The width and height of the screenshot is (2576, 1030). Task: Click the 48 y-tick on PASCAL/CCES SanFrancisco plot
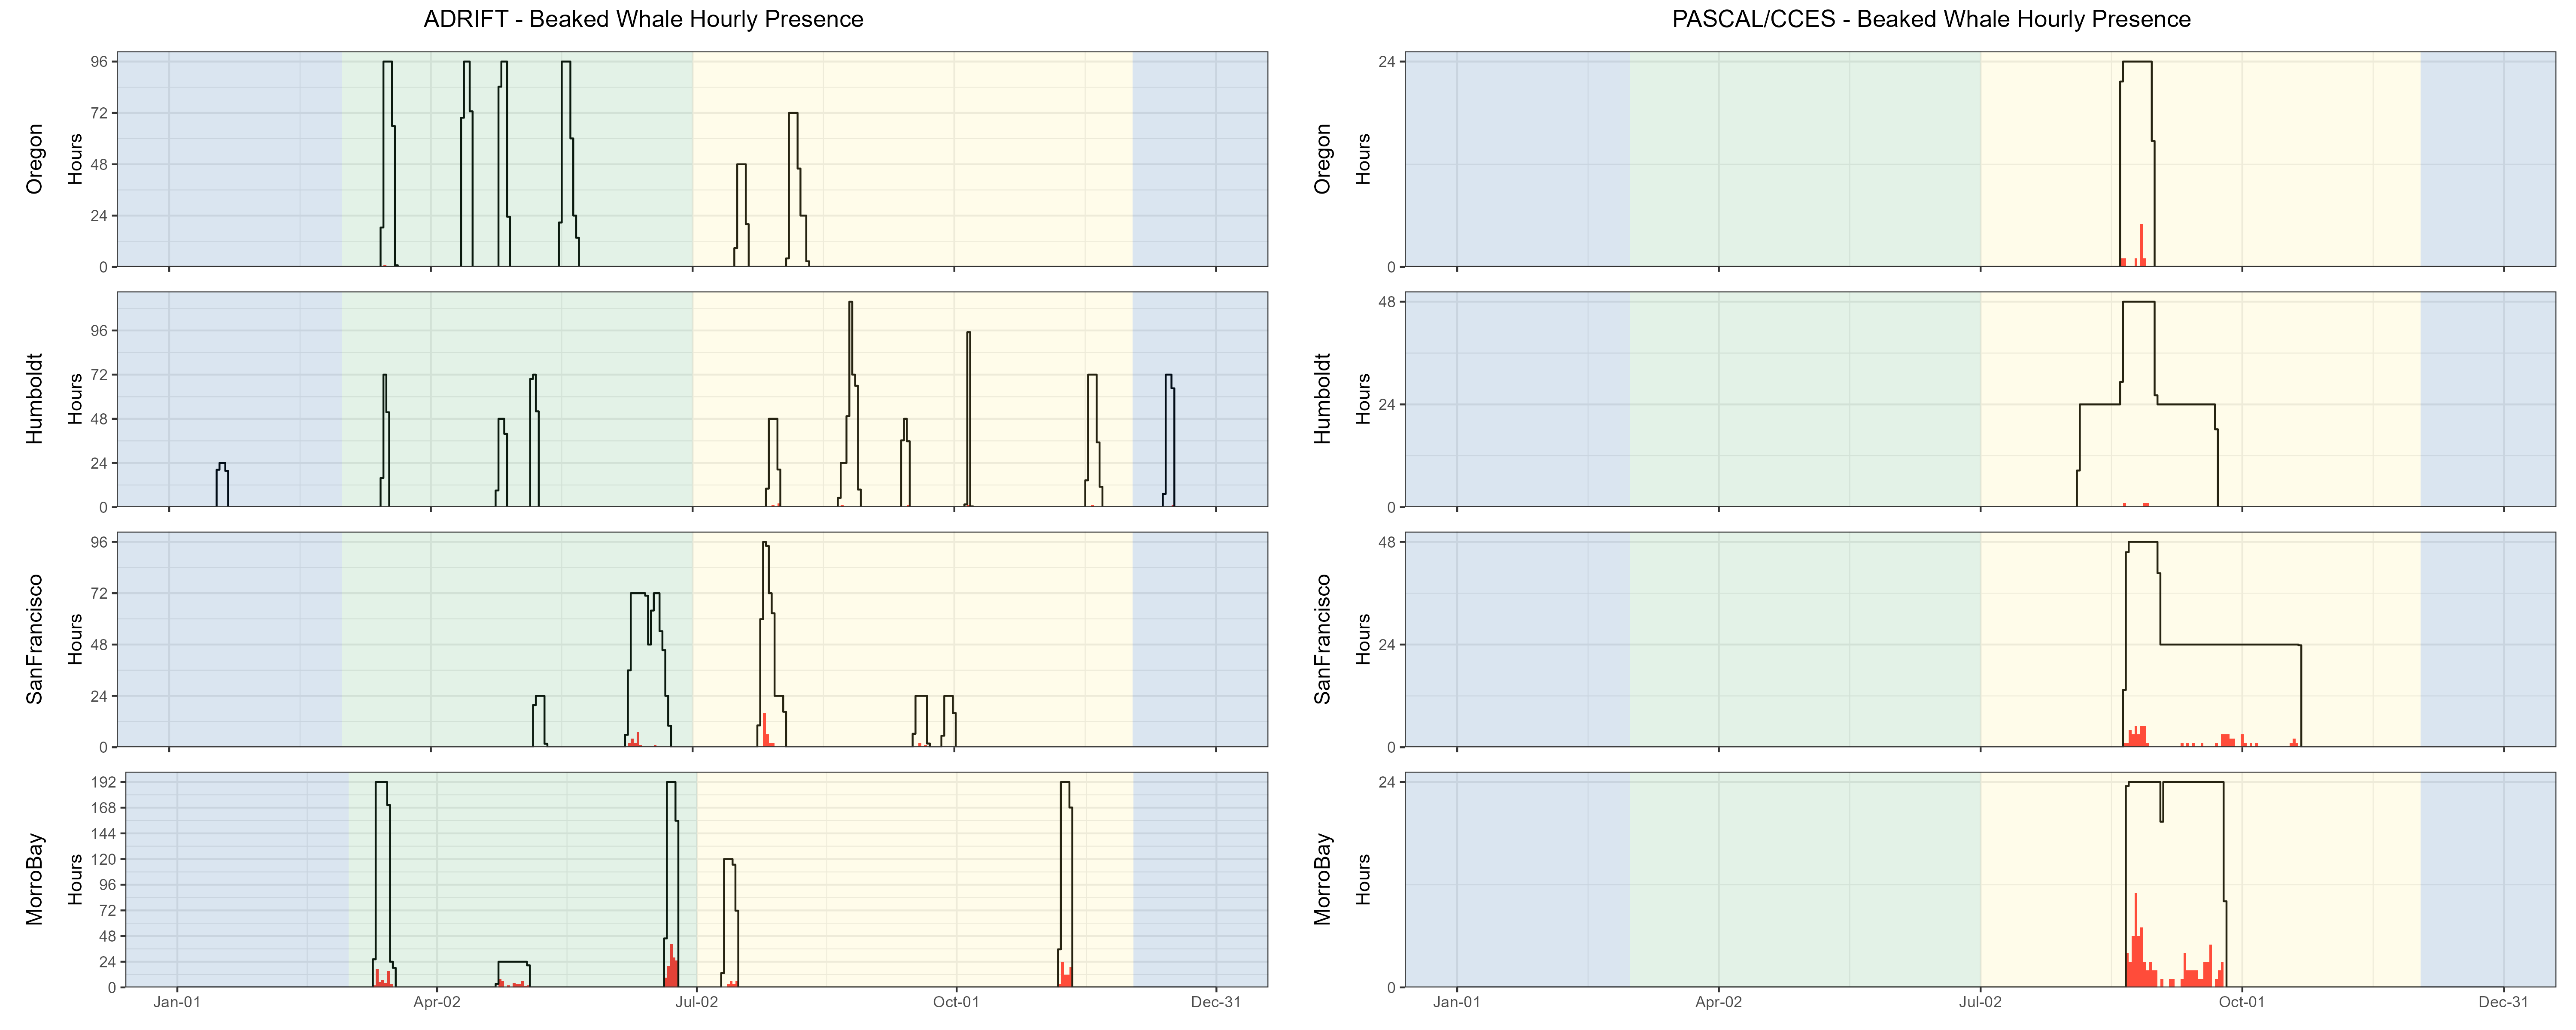pyautogui.click(x=1387, y=542)
